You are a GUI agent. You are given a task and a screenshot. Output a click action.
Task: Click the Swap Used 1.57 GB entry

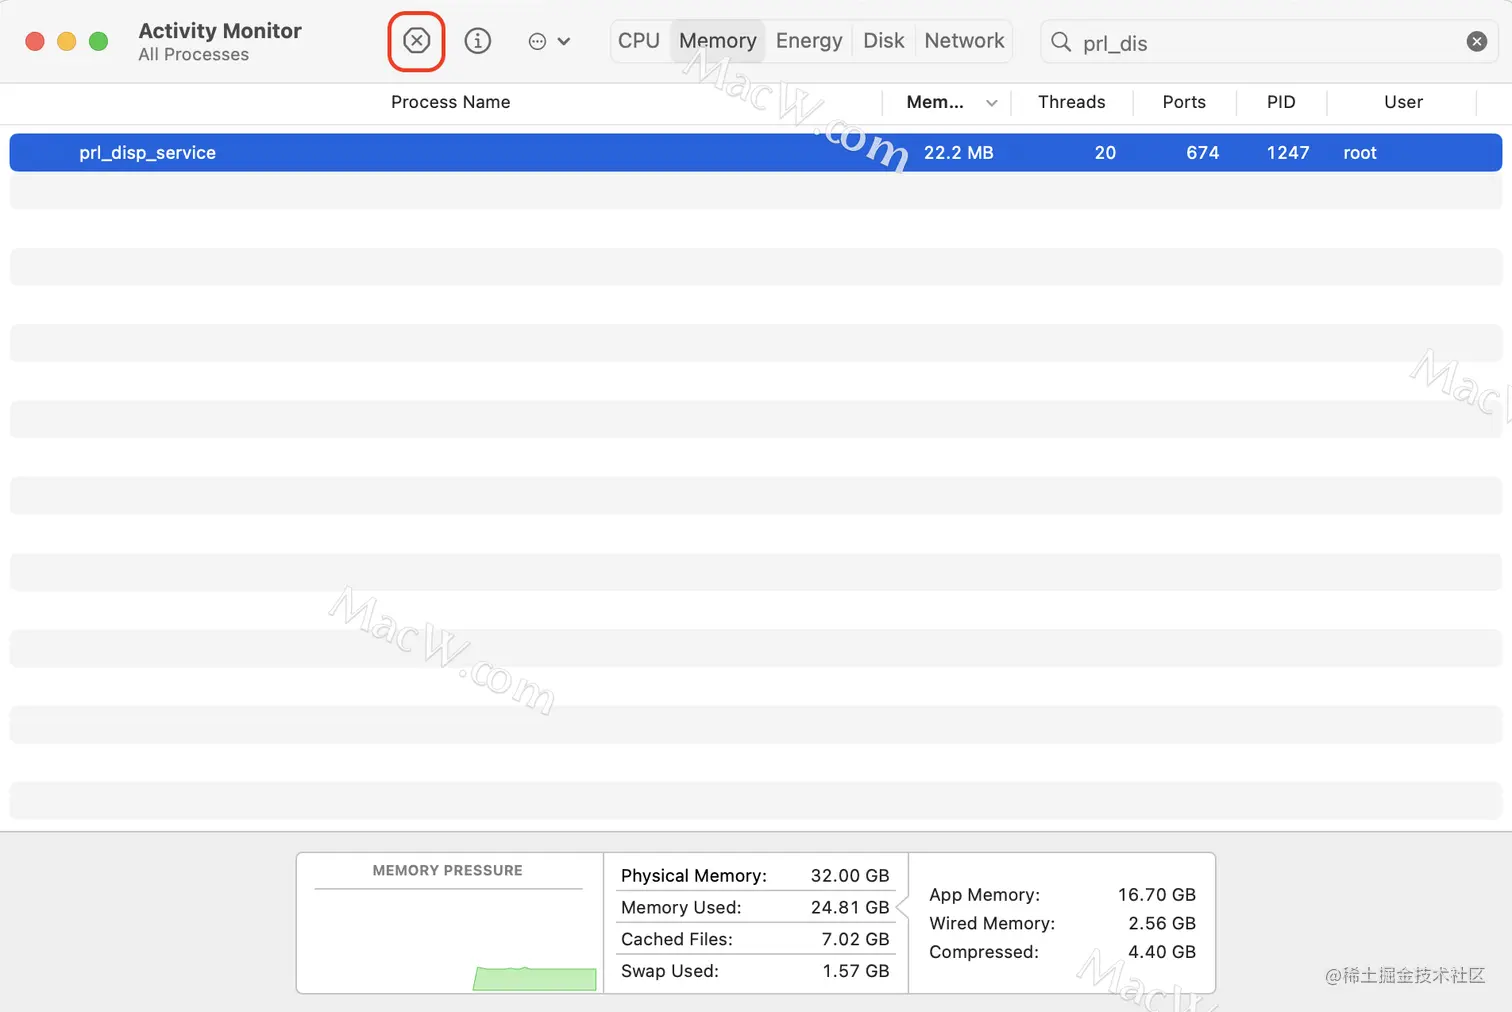[x=755, y=971]
